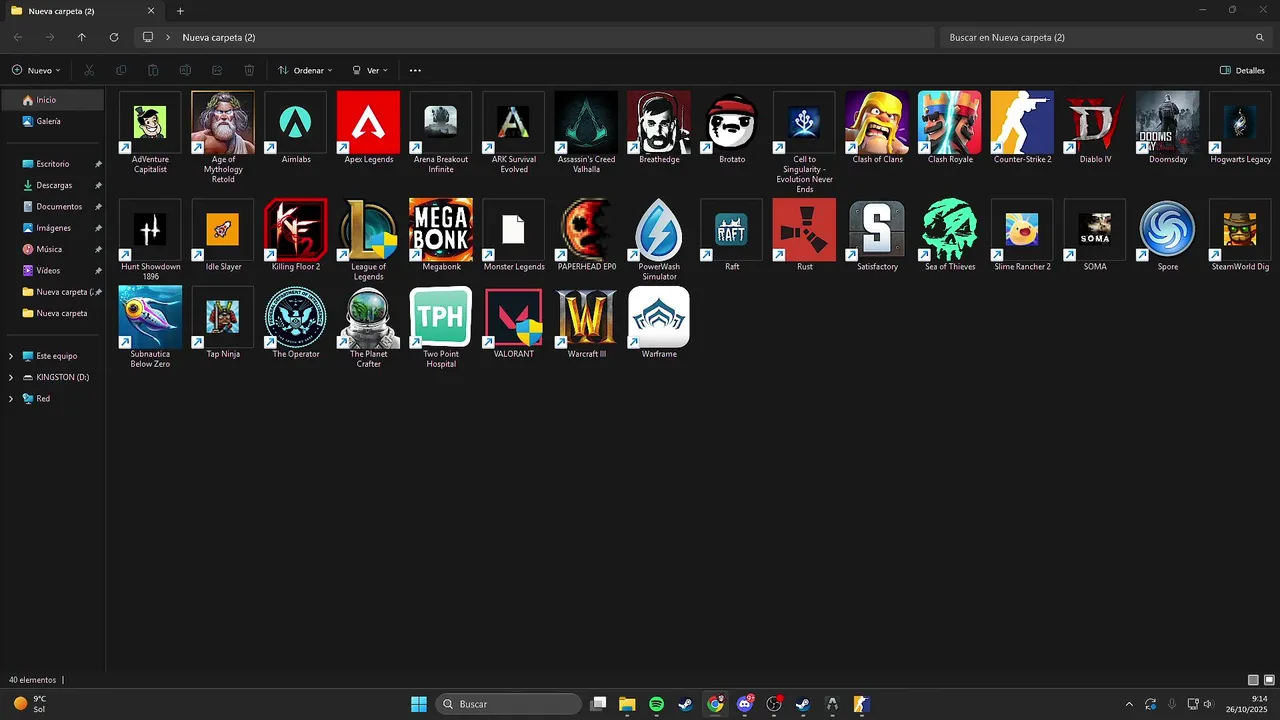This screenshot has width=1280, height=720.
Task: Select the Raft game icon
Action: [732, 230]
